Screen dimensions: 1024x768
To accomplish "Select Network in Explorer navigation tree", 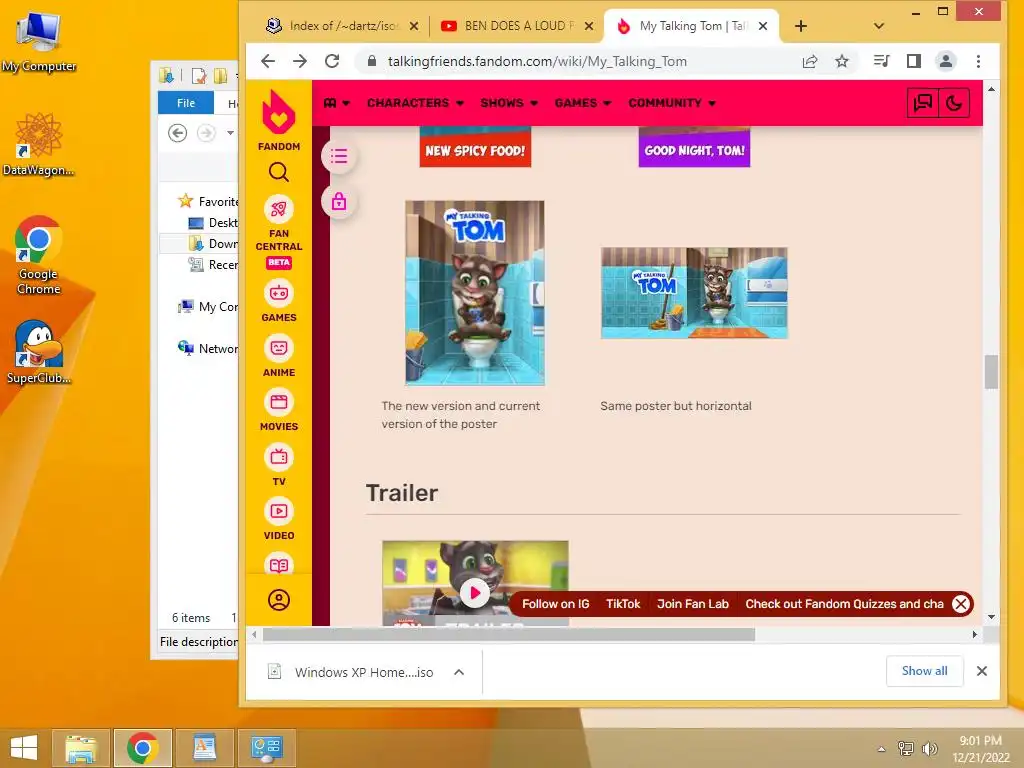I will pyautogui.click(x=209, y=349).
